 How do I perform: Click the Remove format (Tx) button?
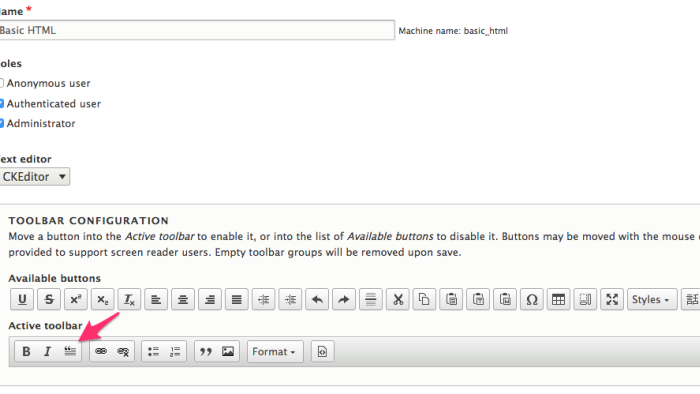(x=129, y=299)
